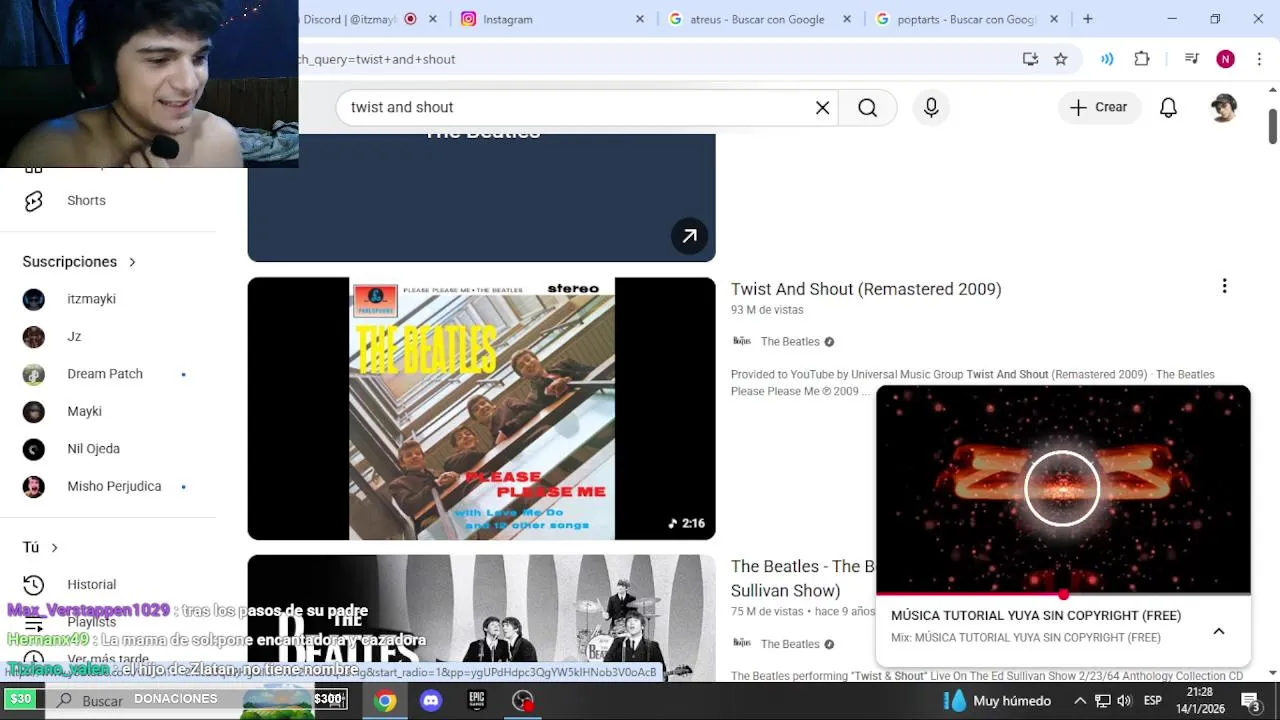
Task: Seek on the miniplayer progress bar
Action: 1063,594
